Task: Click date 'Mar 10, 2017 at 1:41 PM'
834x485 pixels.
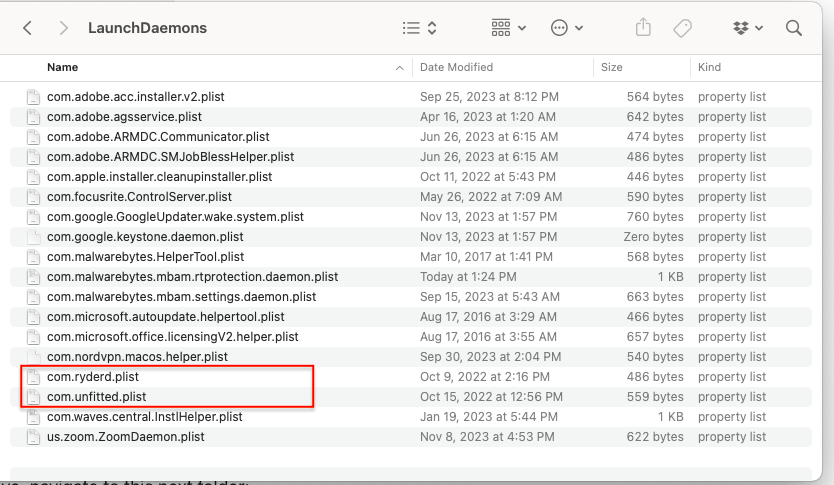Action: 486,257
